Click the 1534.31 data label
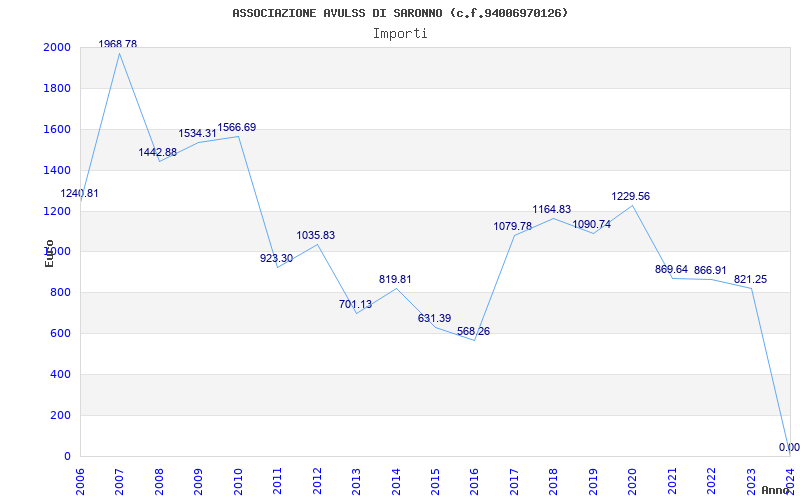Viewport: 800px width, 500px height. point(197,133)
